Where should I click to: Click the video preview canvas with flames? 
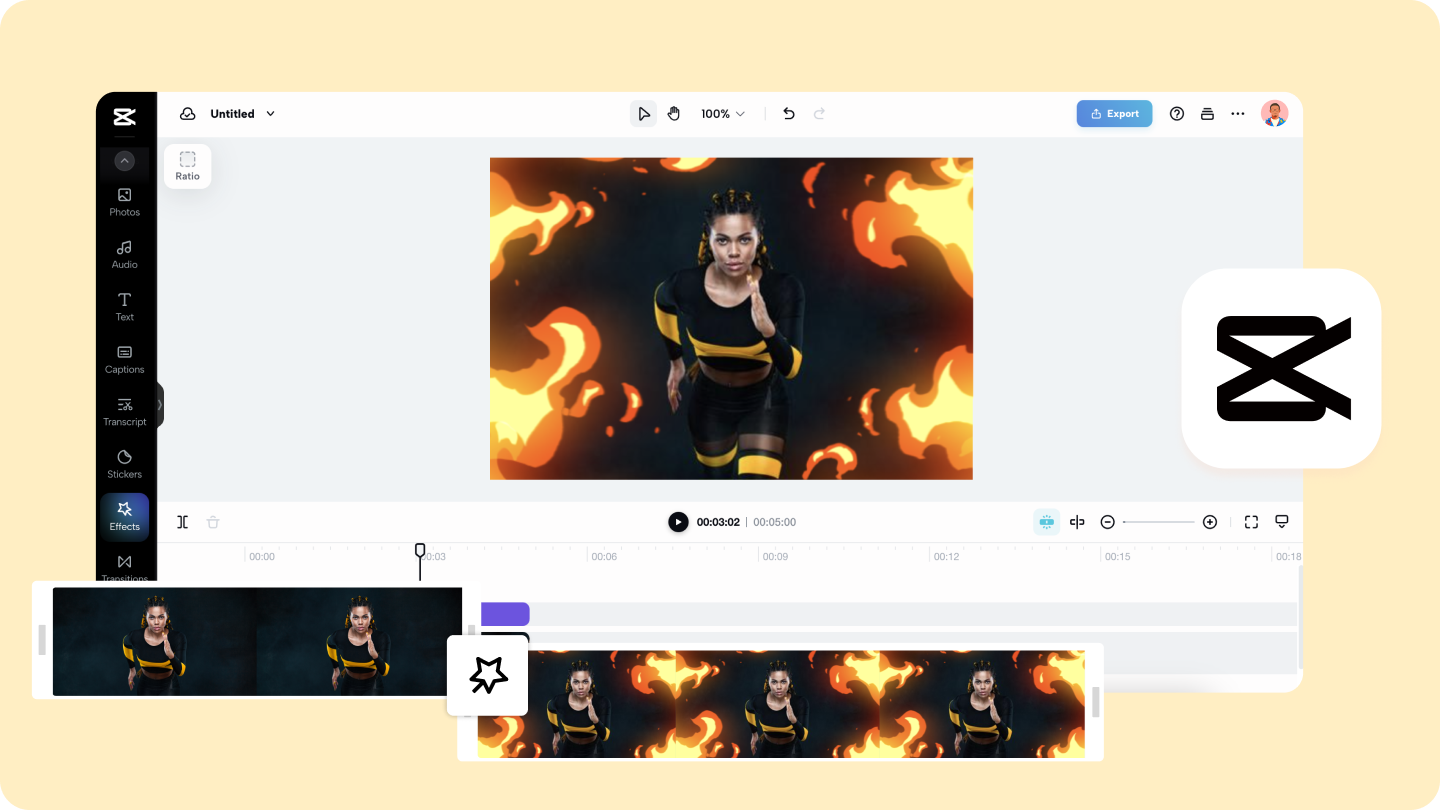[731, 318]
